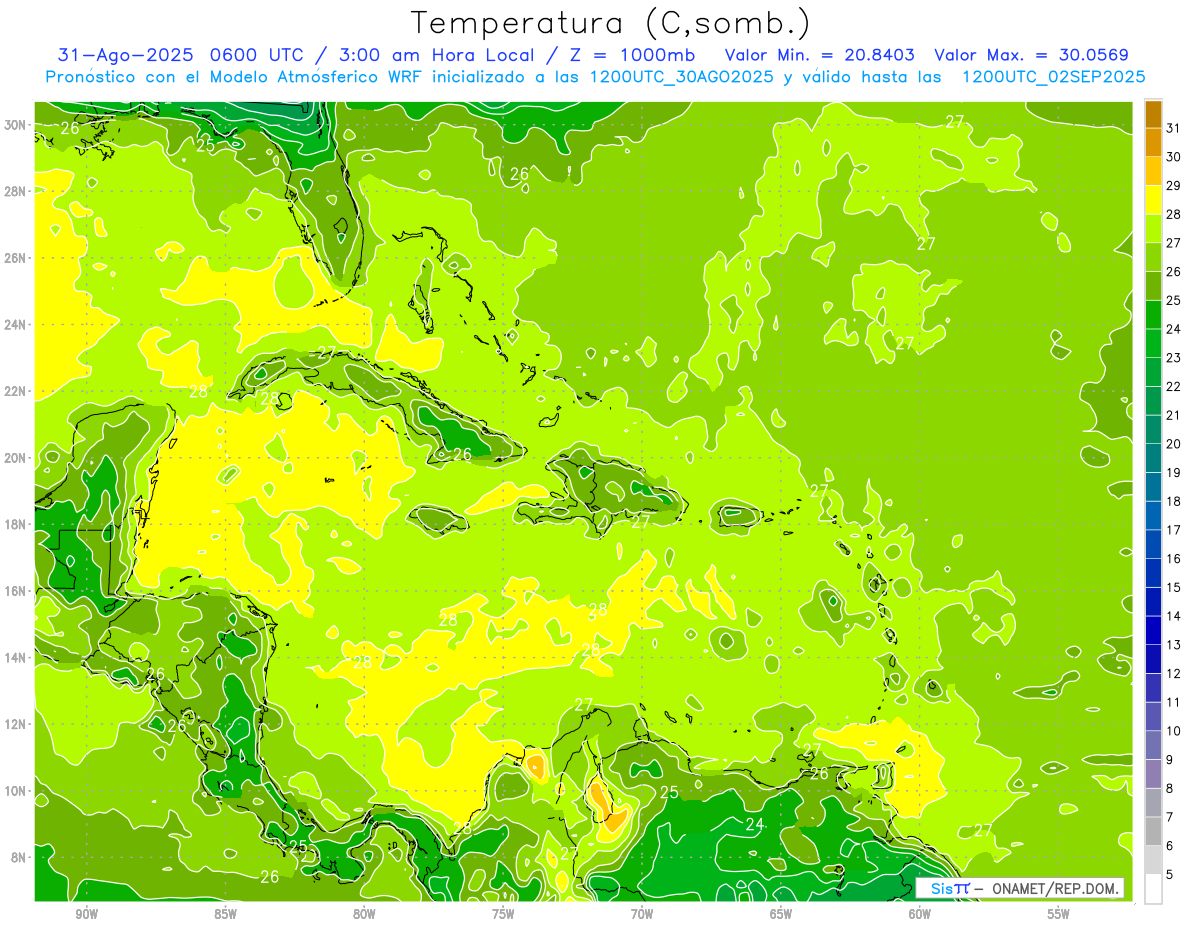Screen dimensions: 1200x927
Task: Click the "85W" longitude axis label
Action: [x=226, y=914]
